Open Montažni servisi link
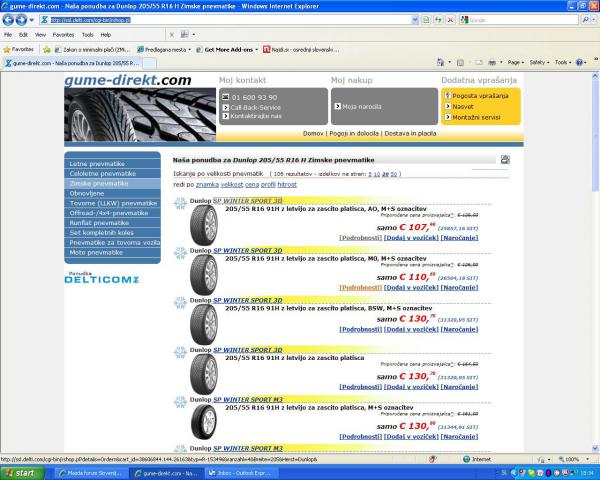Image resolution: width=600 pixels, height=480 pixels. 476,118
